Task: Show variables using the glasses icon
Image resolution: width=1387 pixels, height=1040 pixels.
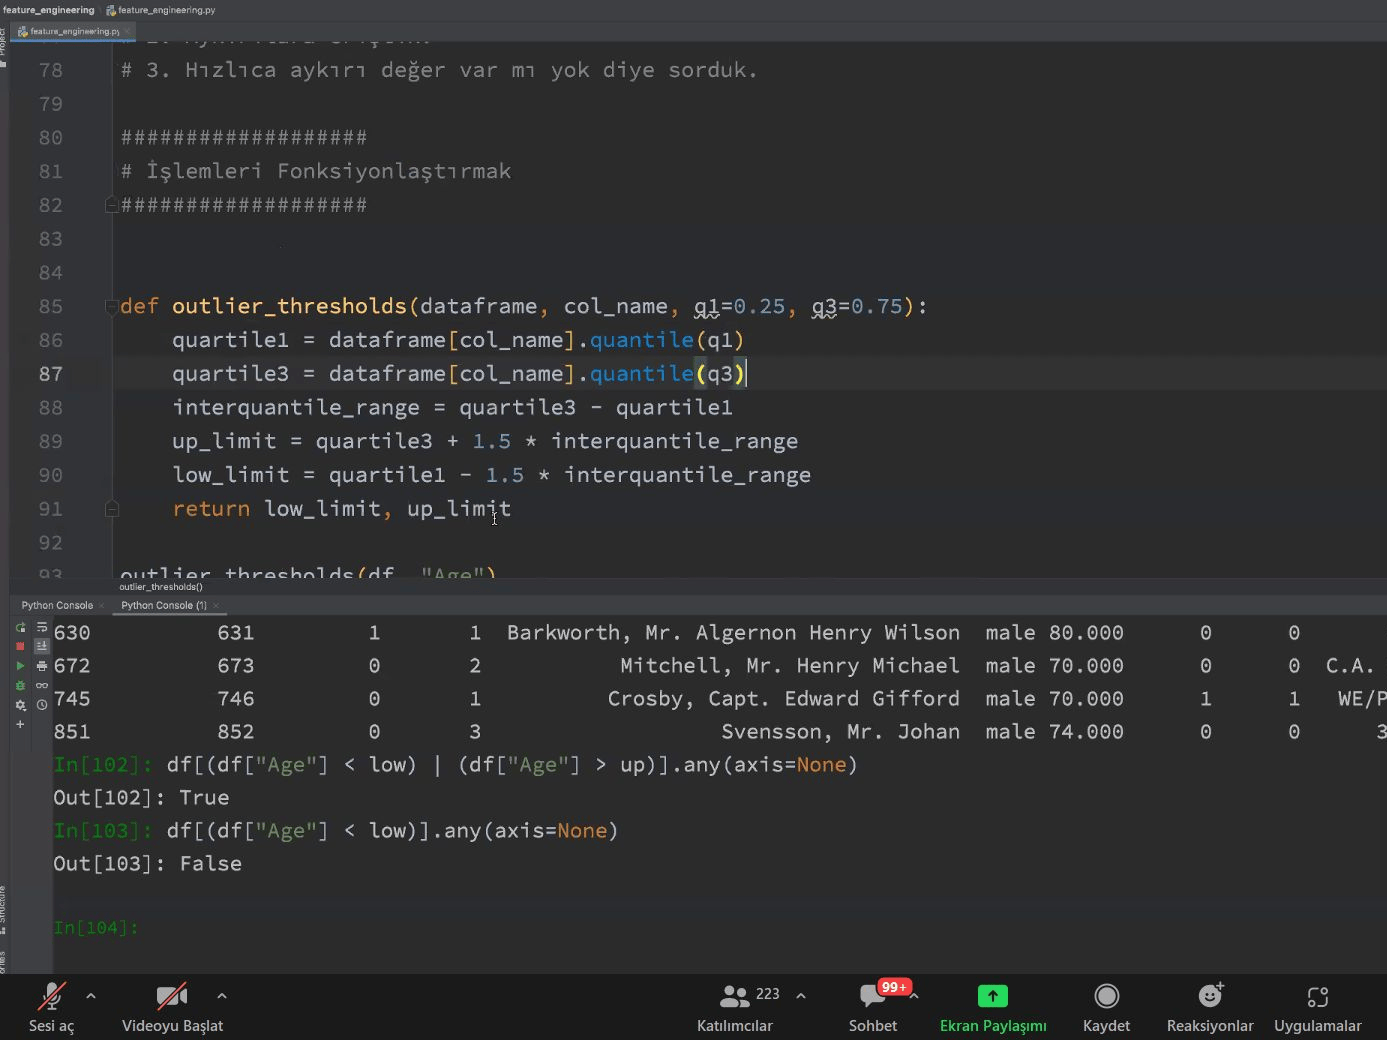Action: click(x=42, y=685)
